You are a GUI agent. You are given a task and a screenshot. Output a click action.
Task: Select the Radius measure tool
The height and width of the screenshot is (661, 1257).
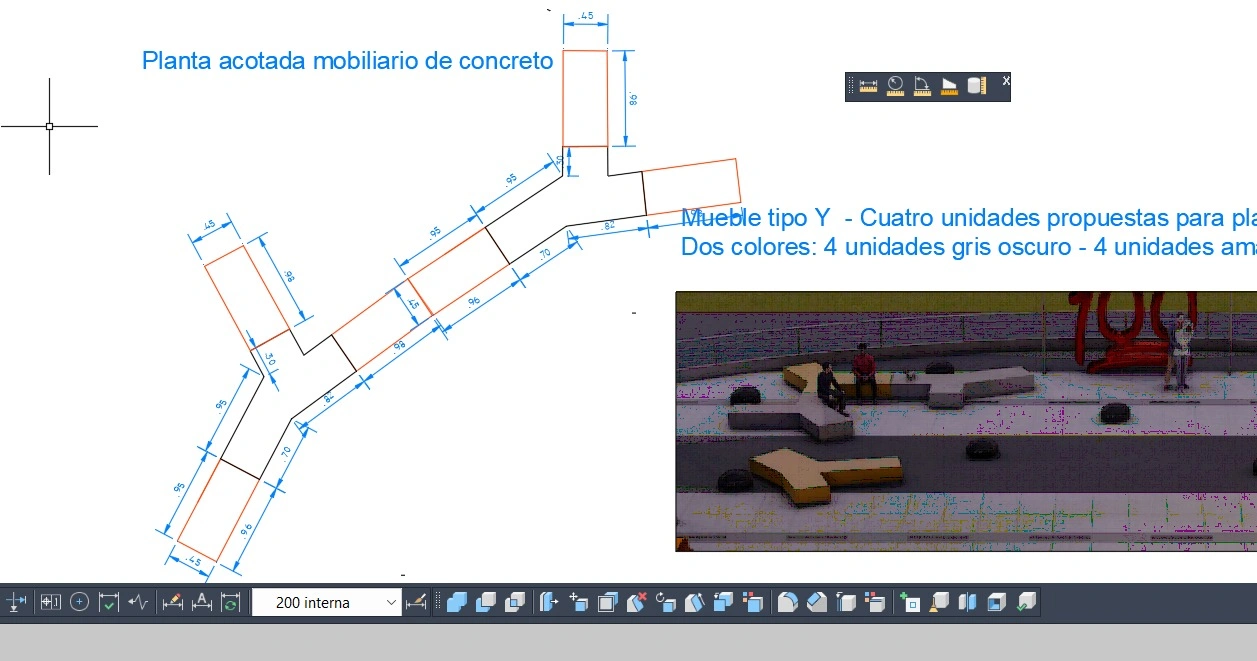click(x=895, y=86)
